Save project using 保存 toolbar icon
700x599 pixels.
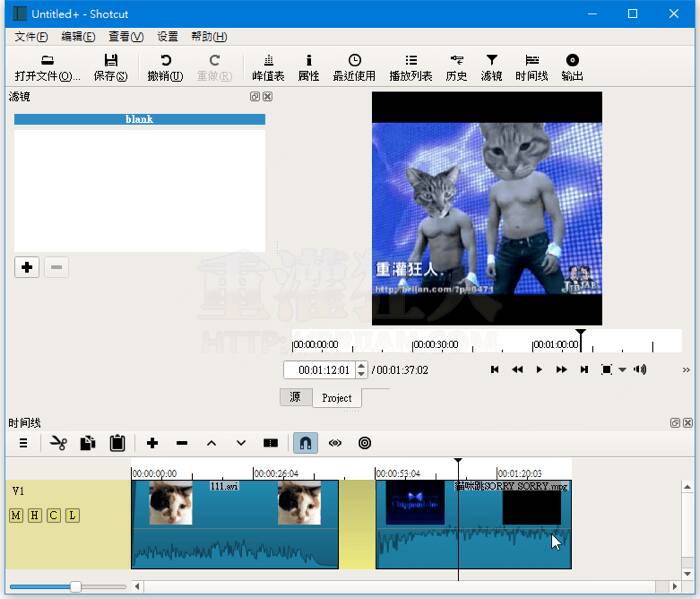click(x=110, y=68)
